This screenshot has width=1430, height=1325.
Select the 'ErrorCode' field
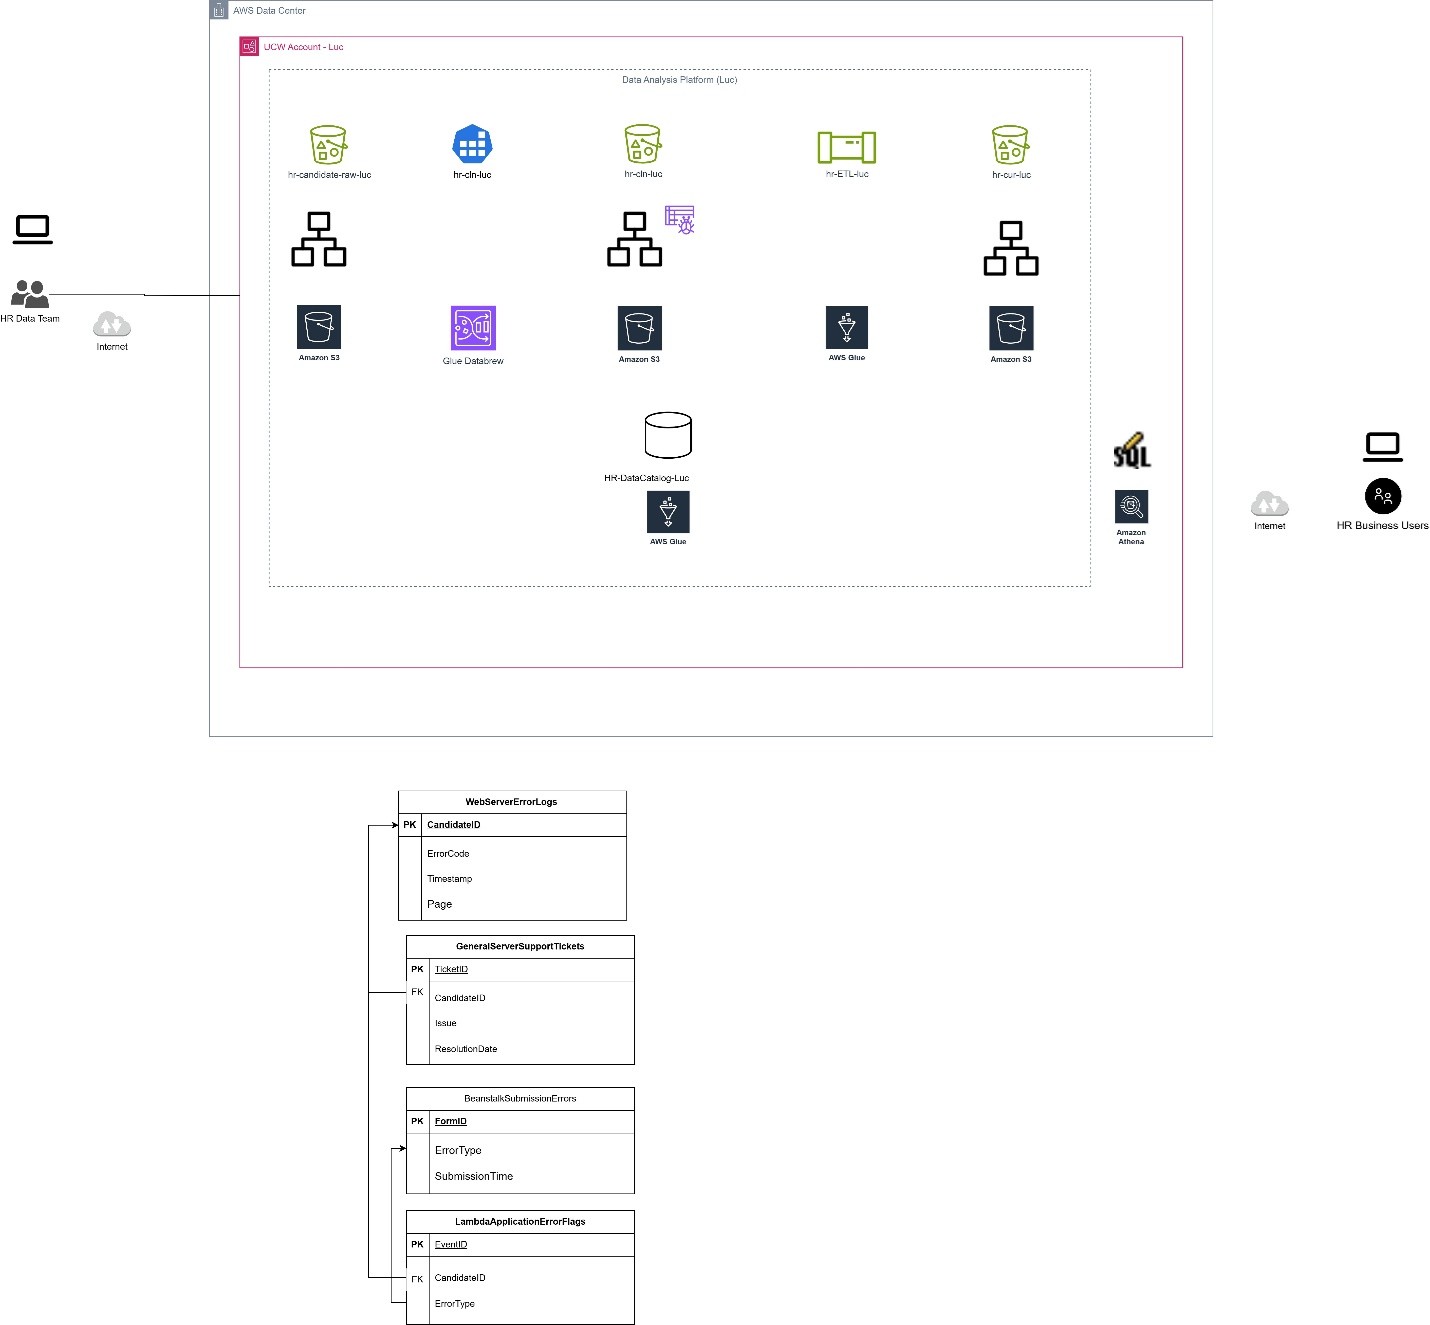tap(448, 854)
